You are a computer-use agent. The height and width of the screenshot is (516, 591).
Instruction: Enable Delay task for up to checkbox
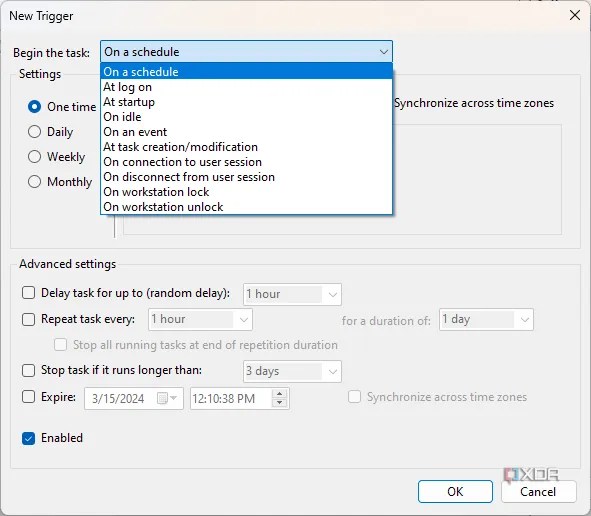[28, 293]
